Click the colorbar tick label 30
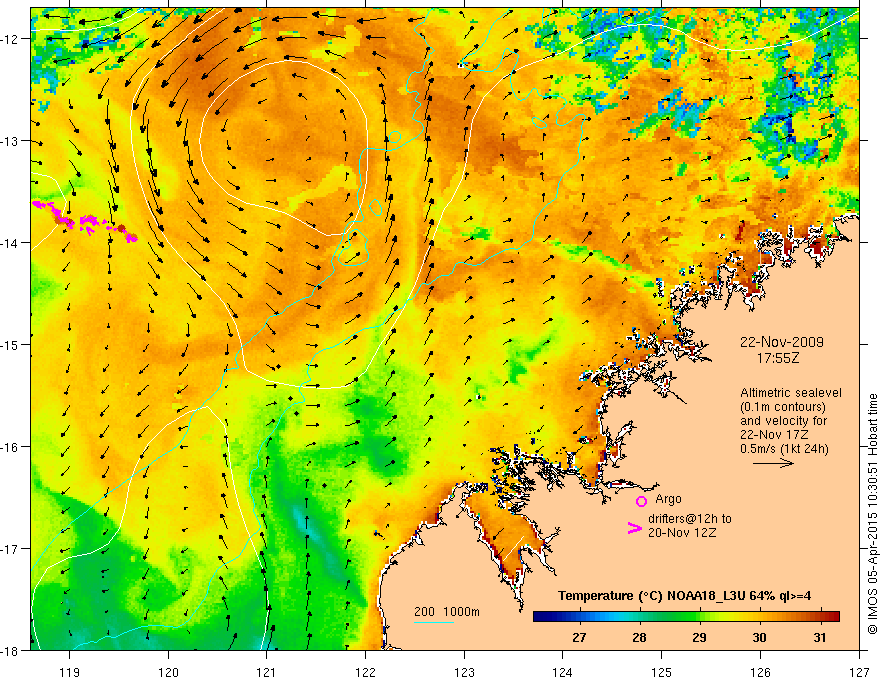 [759, 637]
